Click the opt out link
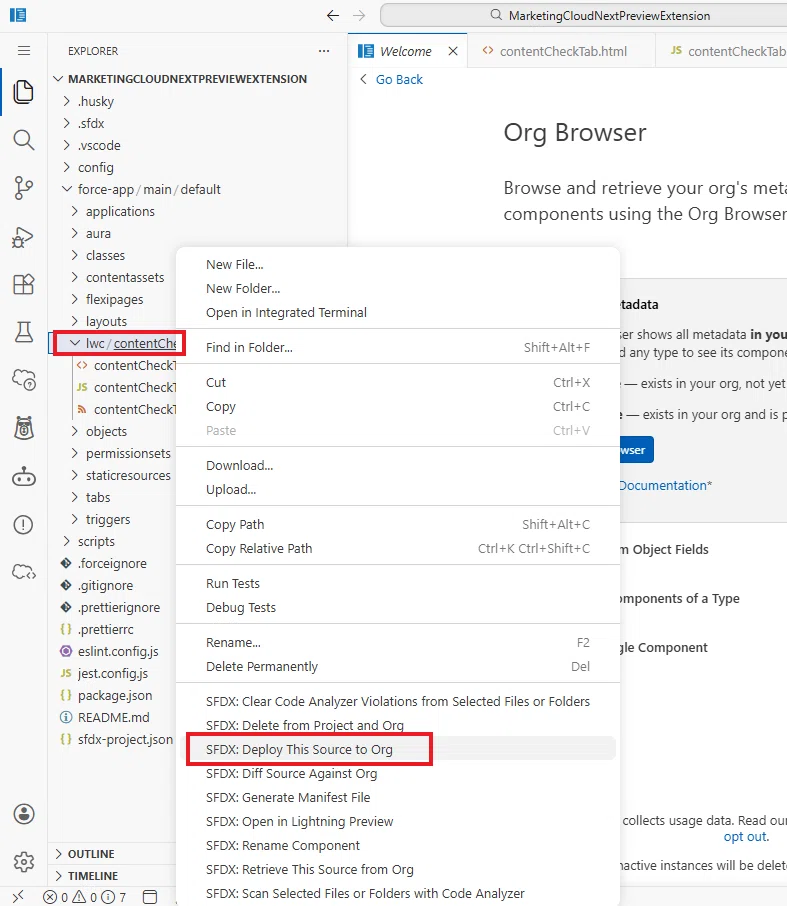The width and height of the screenshot is (787, 906). pyautogui.click(x=745, y=837)
